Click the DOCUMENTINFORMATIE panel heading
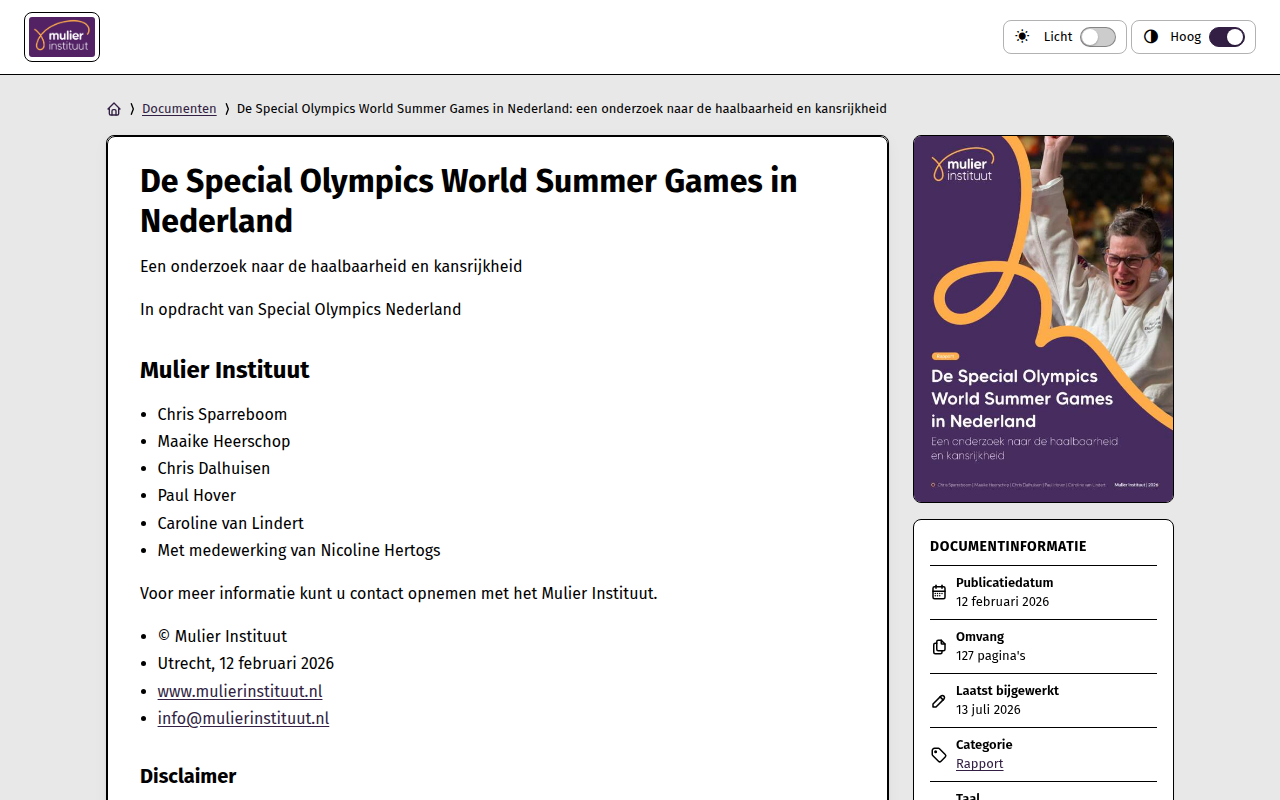1280x800 pixels. click(x=1008, y=546)
